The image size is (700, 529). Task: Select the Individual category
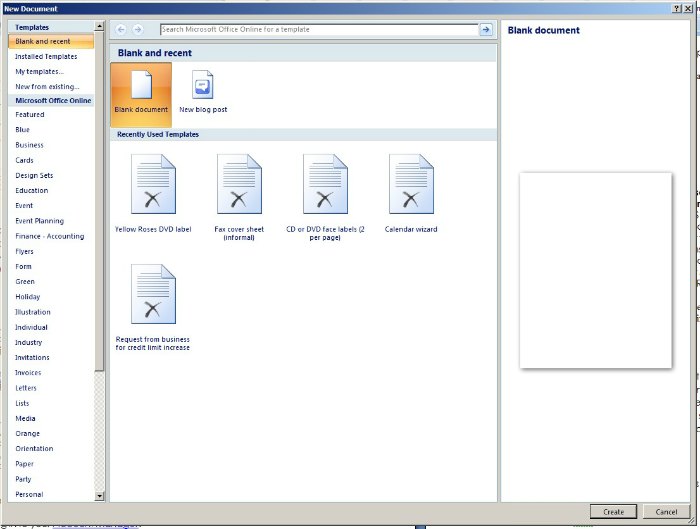(31, 327)
